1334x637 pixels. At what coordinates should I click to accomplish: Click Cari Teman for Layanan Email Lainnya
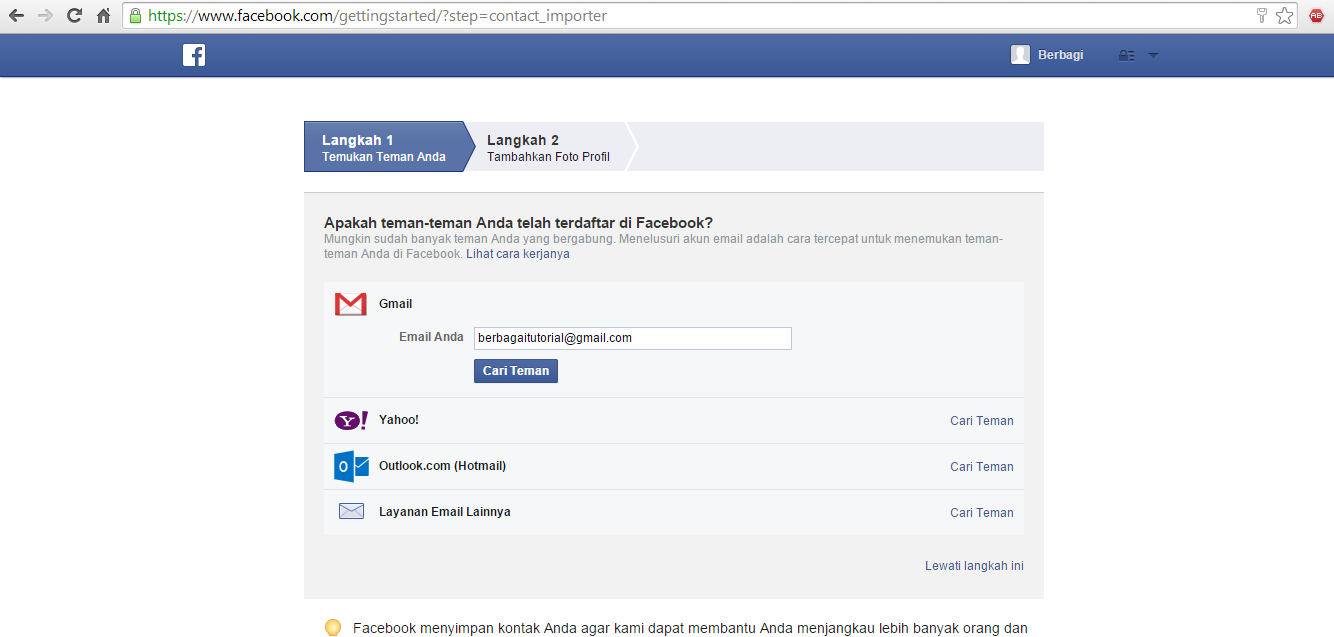(x=982, y=513)
